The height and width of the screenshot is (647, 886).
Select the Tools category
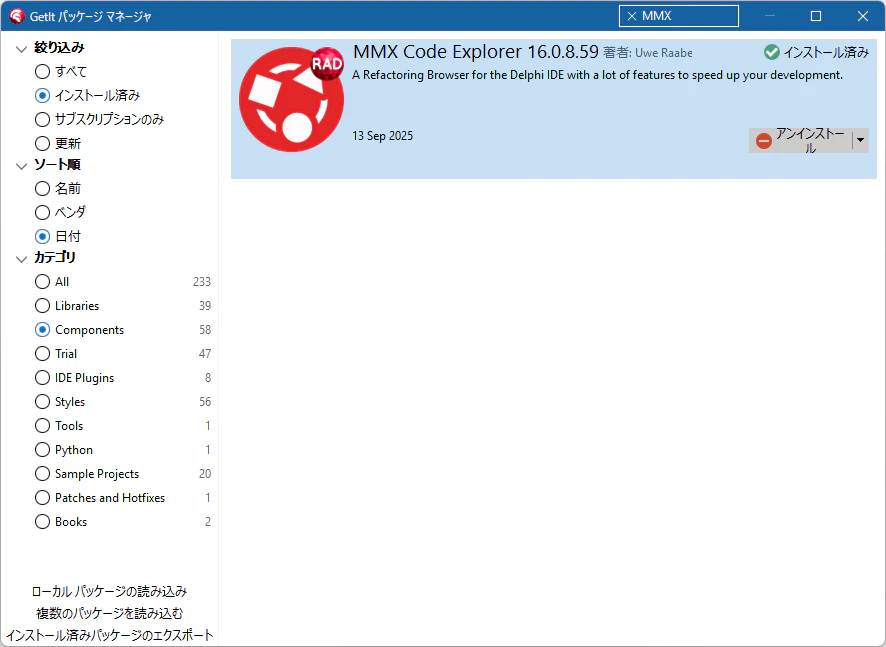pos(42,425)
